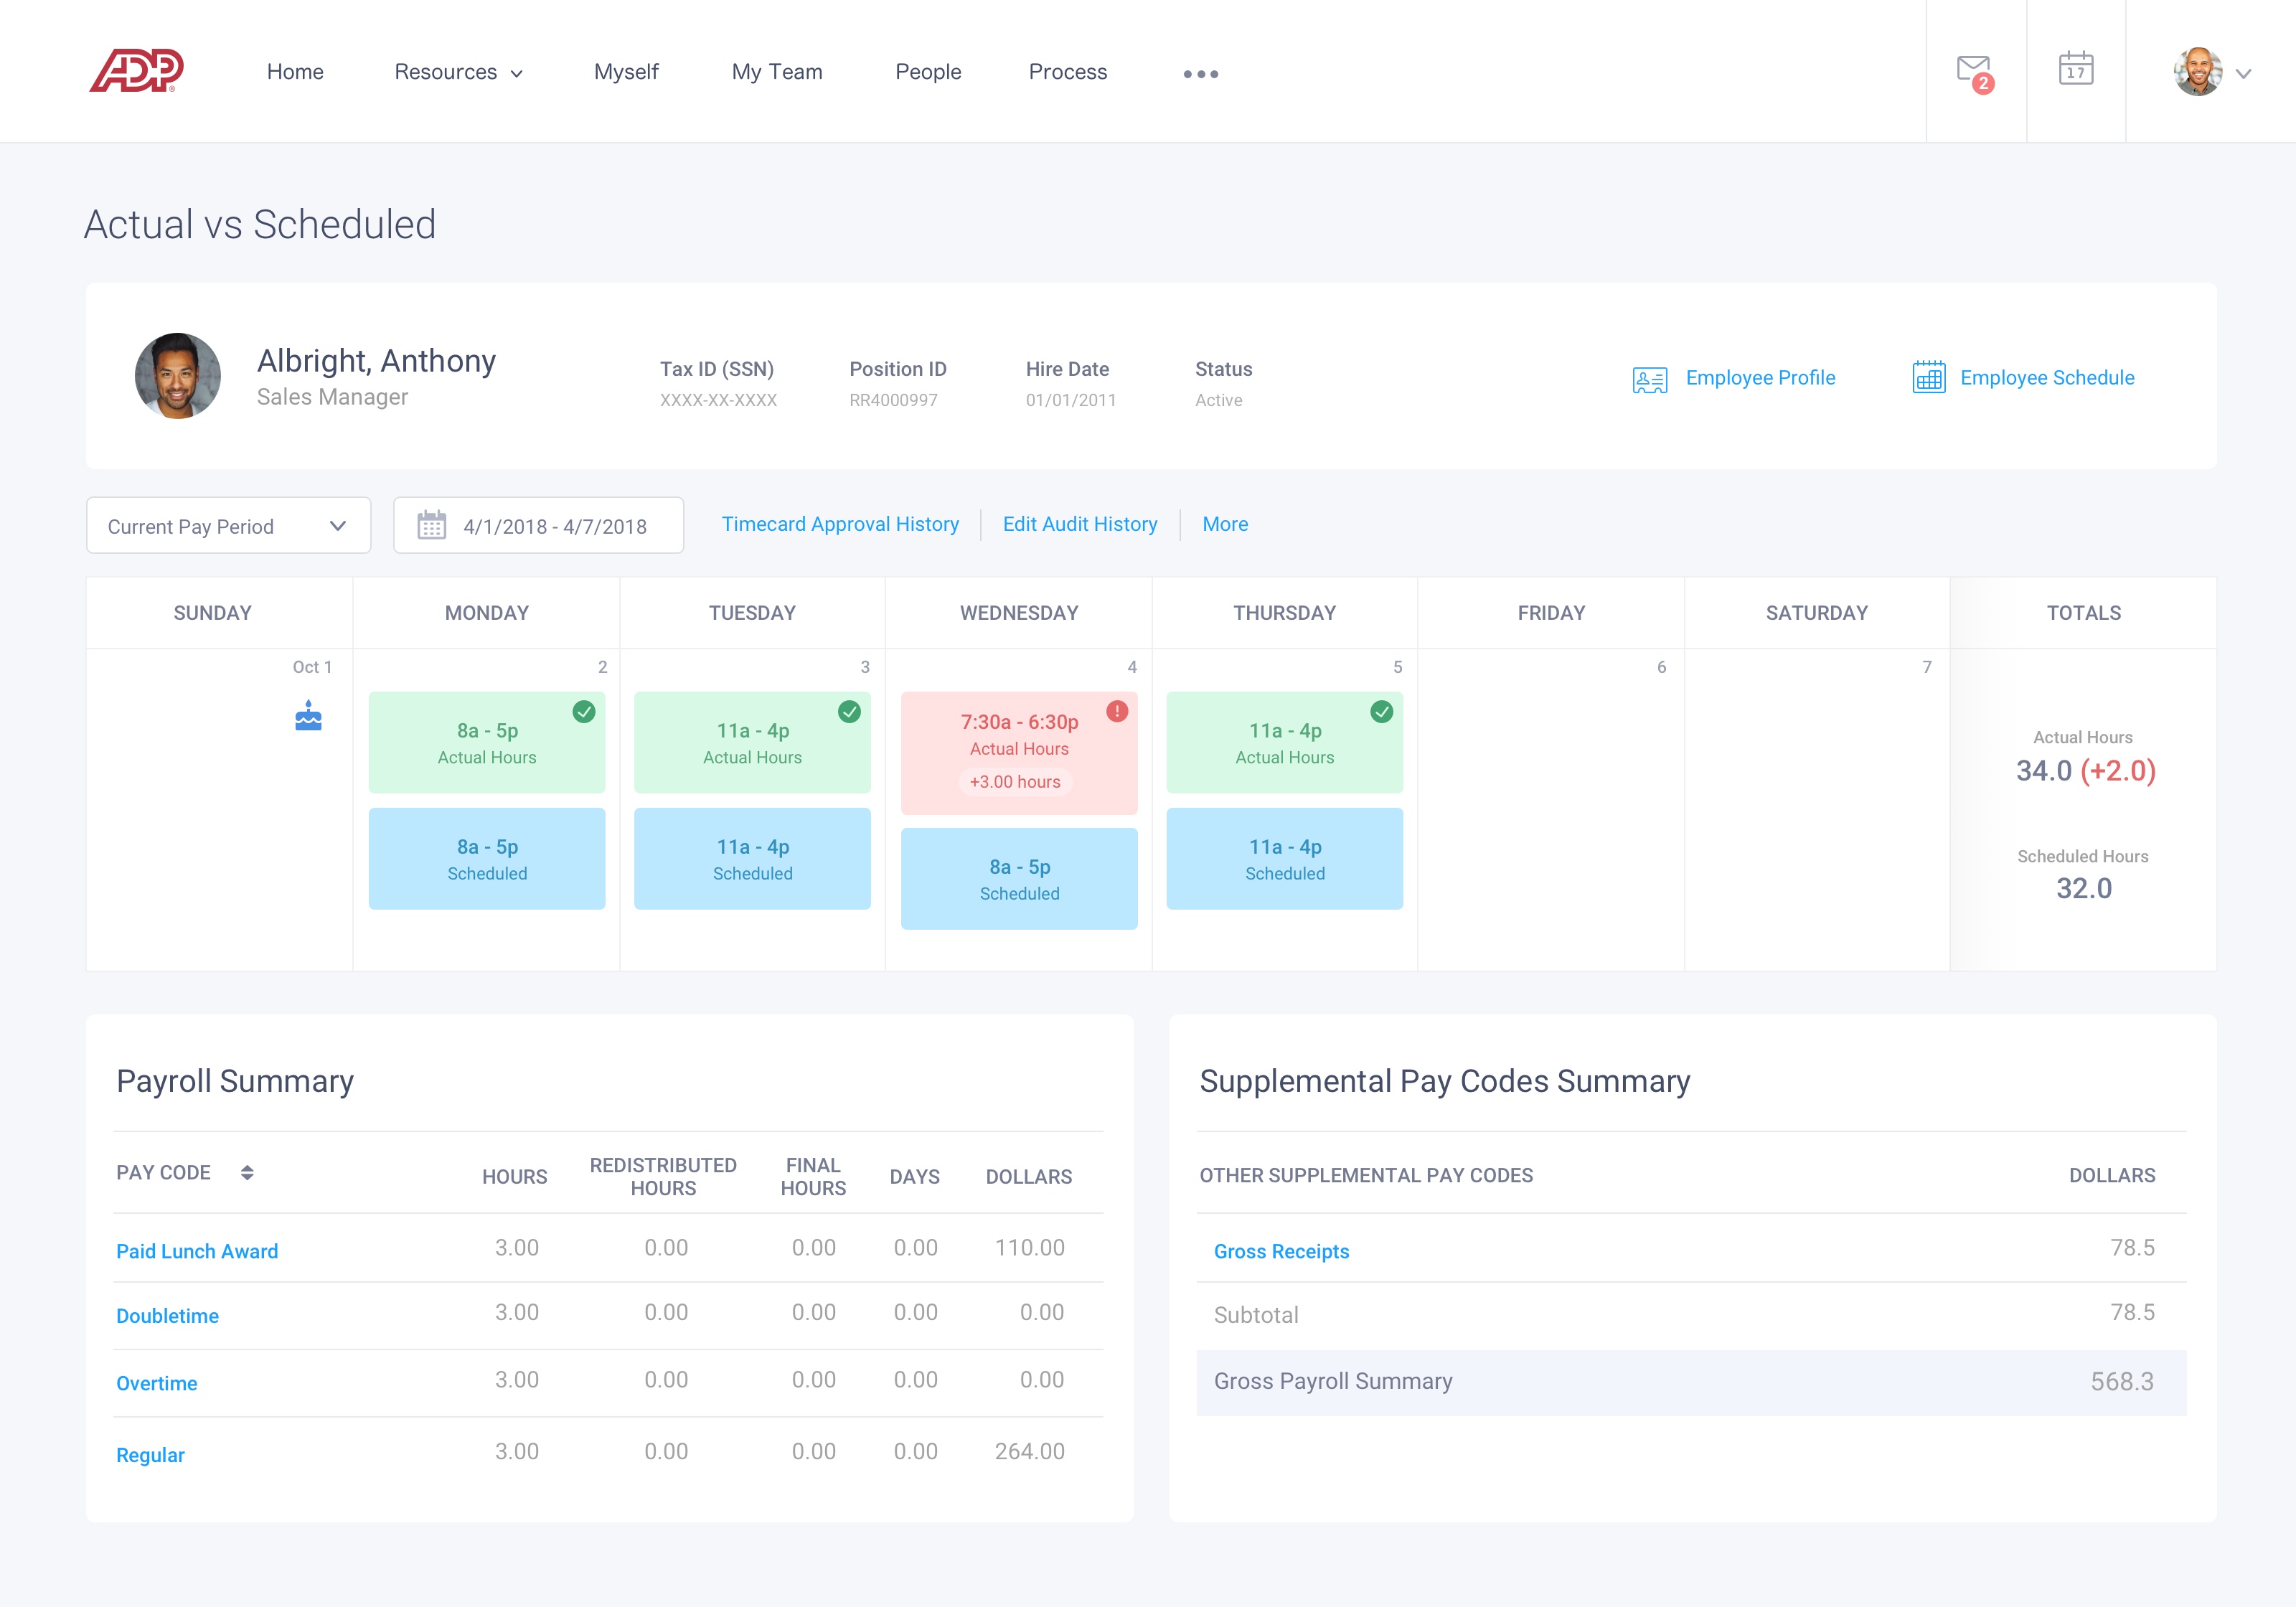
Task: Sort by the Pay Code column arrows
Action: (247, 1173)
